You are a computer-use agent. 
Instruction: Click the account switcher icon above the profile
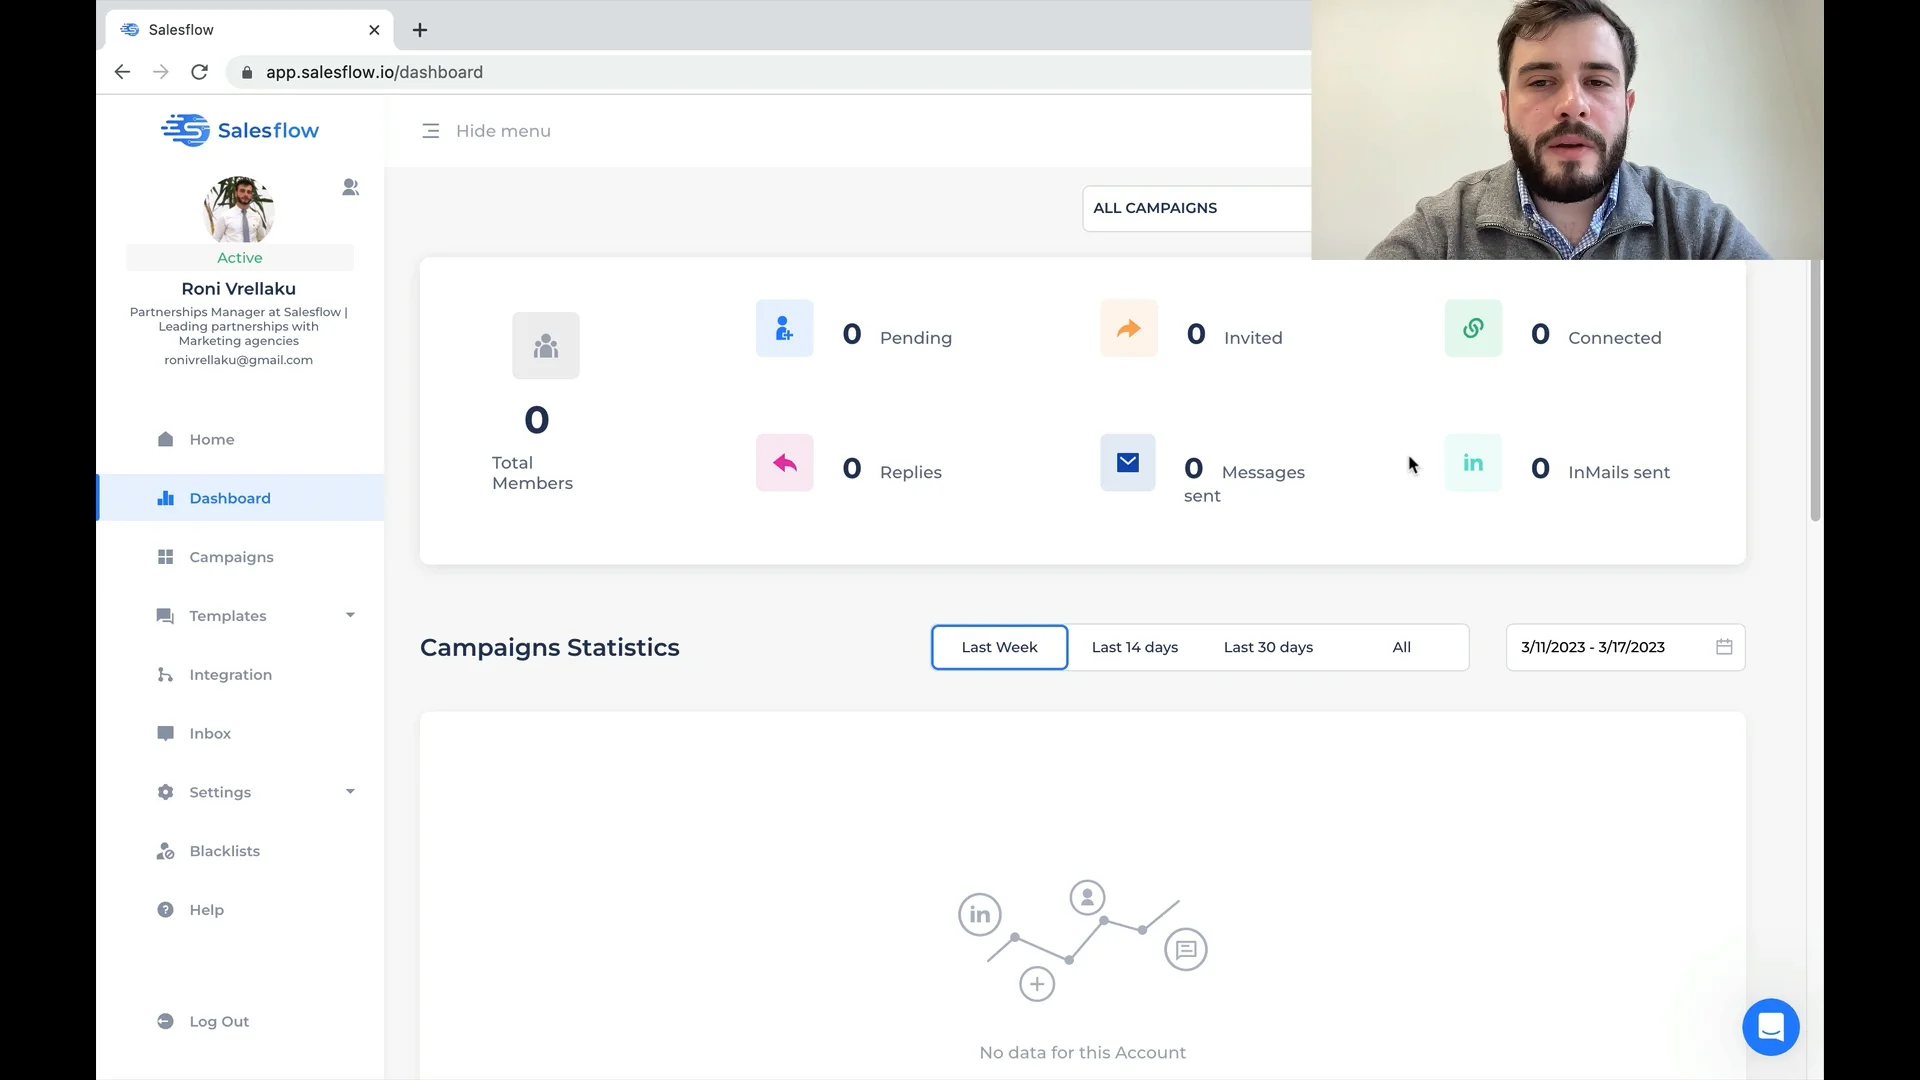[x=350, y=187]
